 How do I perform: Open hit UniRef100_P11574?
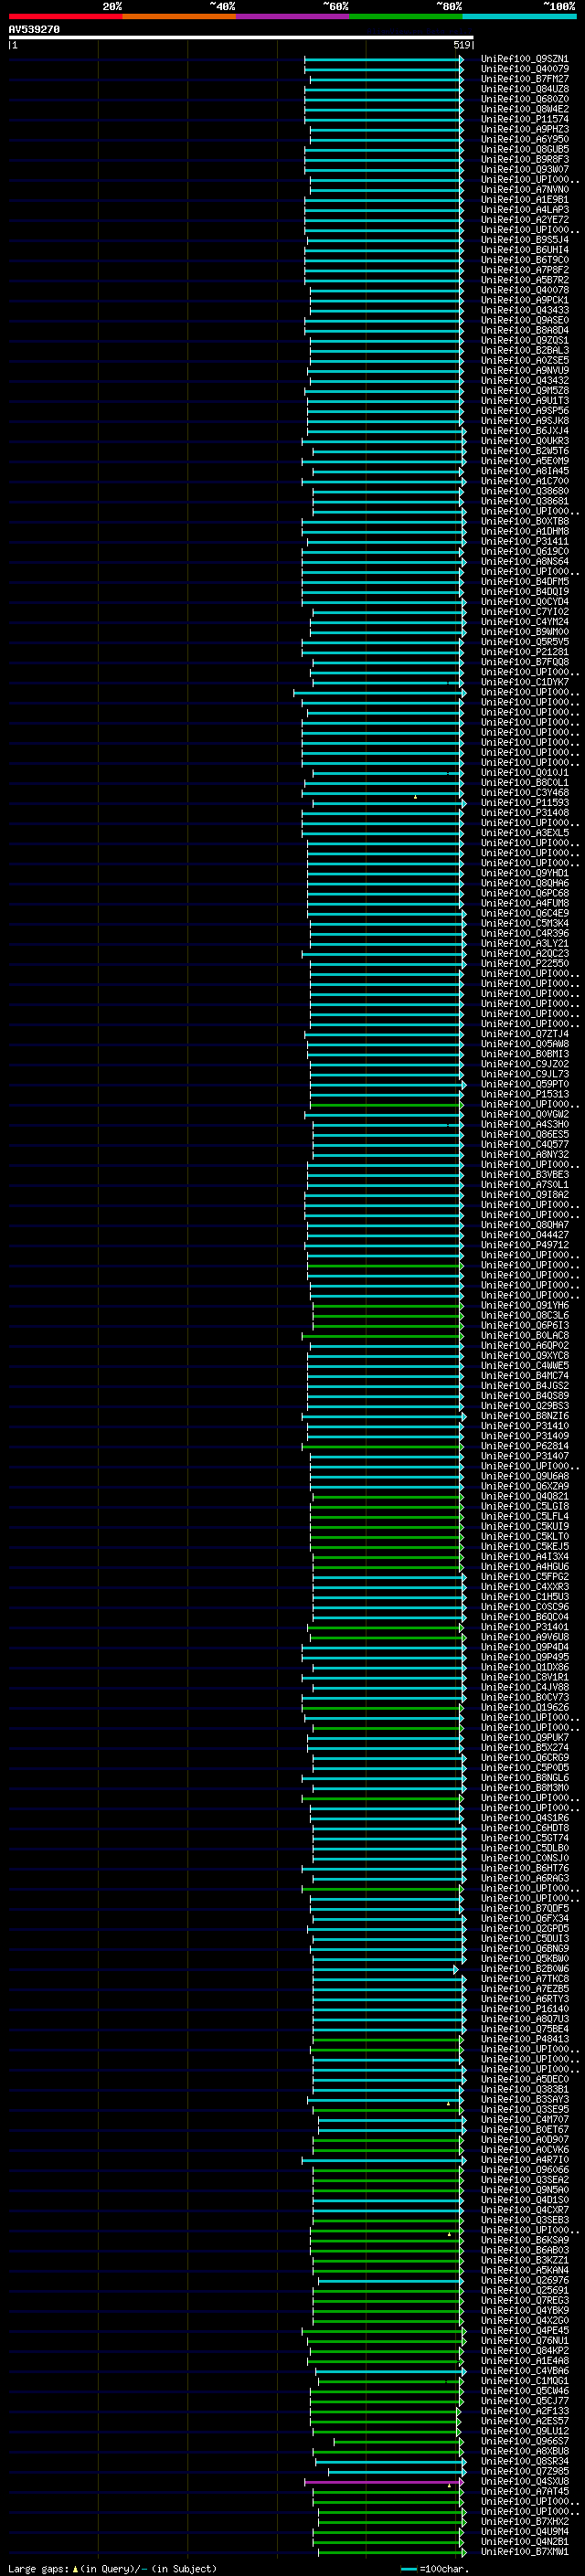(x=525, y=119)
